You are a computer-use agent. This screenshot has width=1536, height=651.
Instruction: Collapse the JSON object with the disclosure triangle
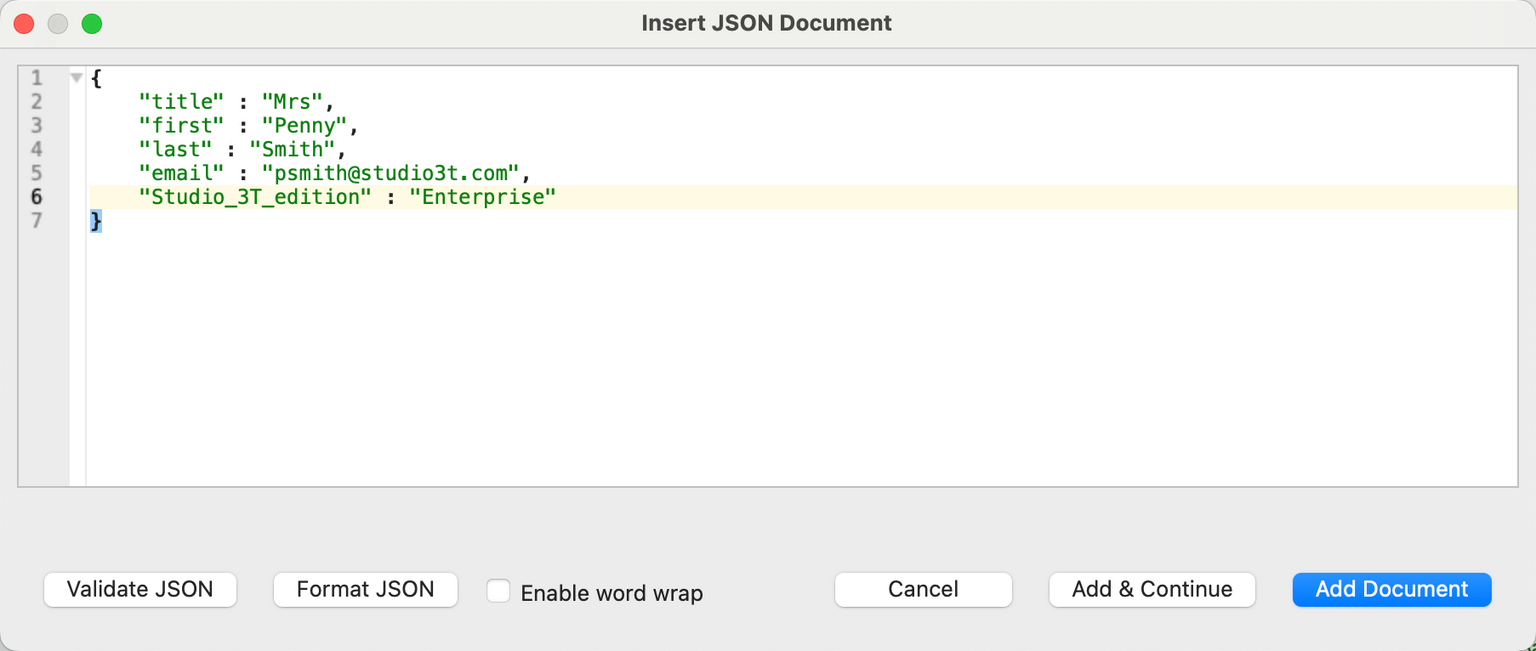(76, 77)
